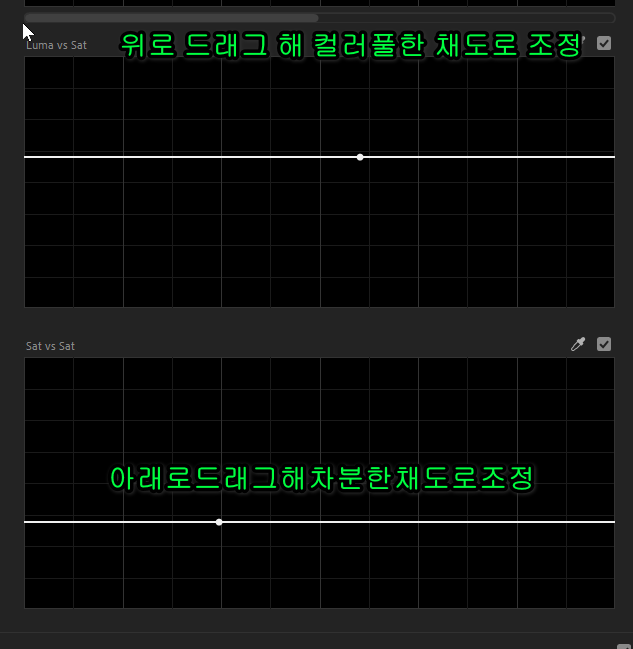Click the Luma vs Sat label
The height and width of the screenshot is (649, 633).
click(x=56, y=45)
